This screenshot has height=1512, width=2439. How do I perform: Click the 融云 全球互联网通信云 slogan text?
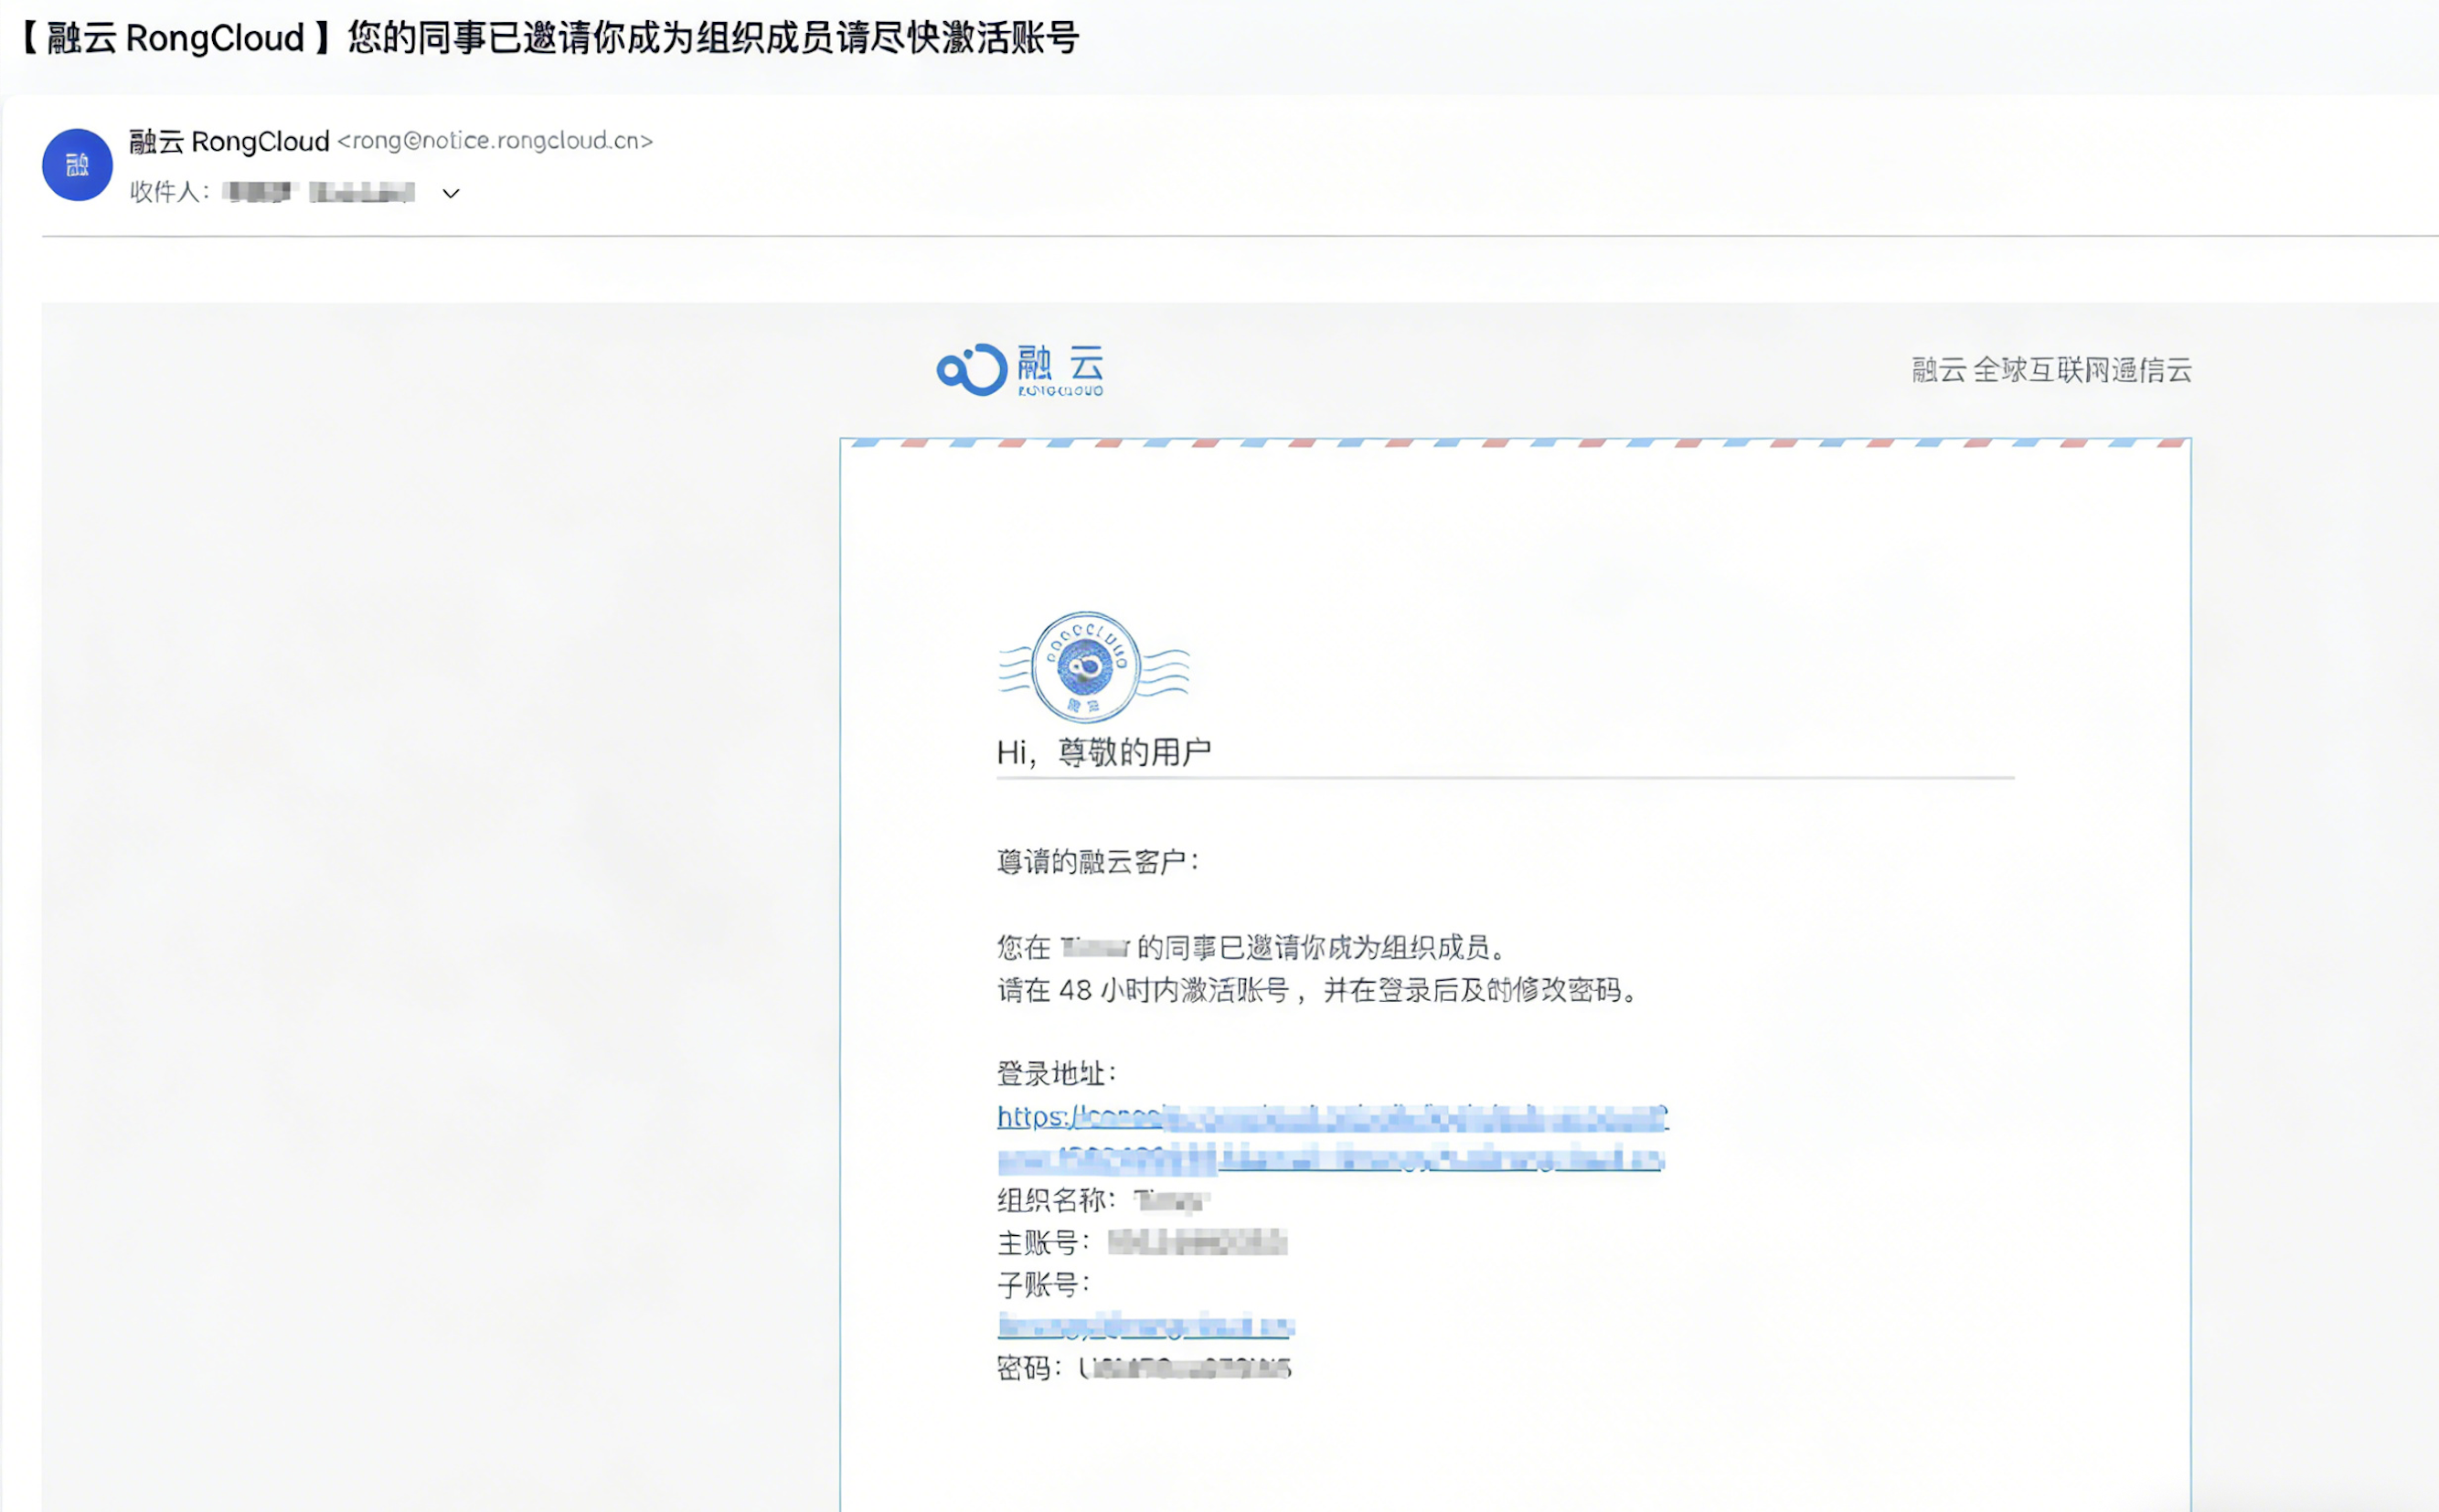point(2051,370)
